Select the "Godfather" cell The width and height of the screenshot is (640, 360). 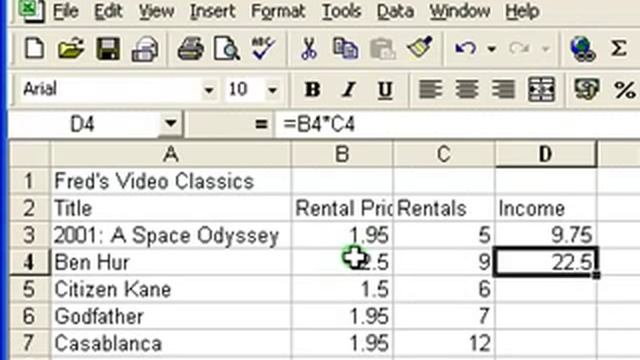click(x=171, y=316)
